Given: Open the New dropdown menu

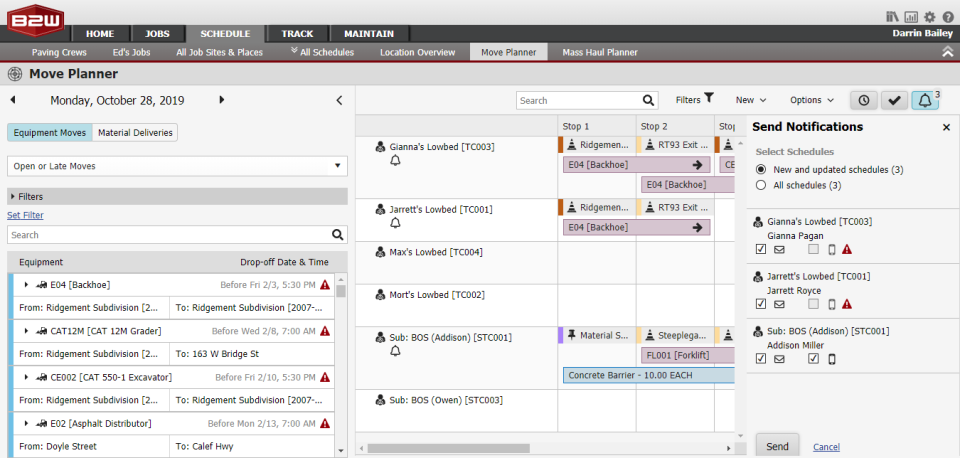Looking at the screenshot, I should point(751,100).
